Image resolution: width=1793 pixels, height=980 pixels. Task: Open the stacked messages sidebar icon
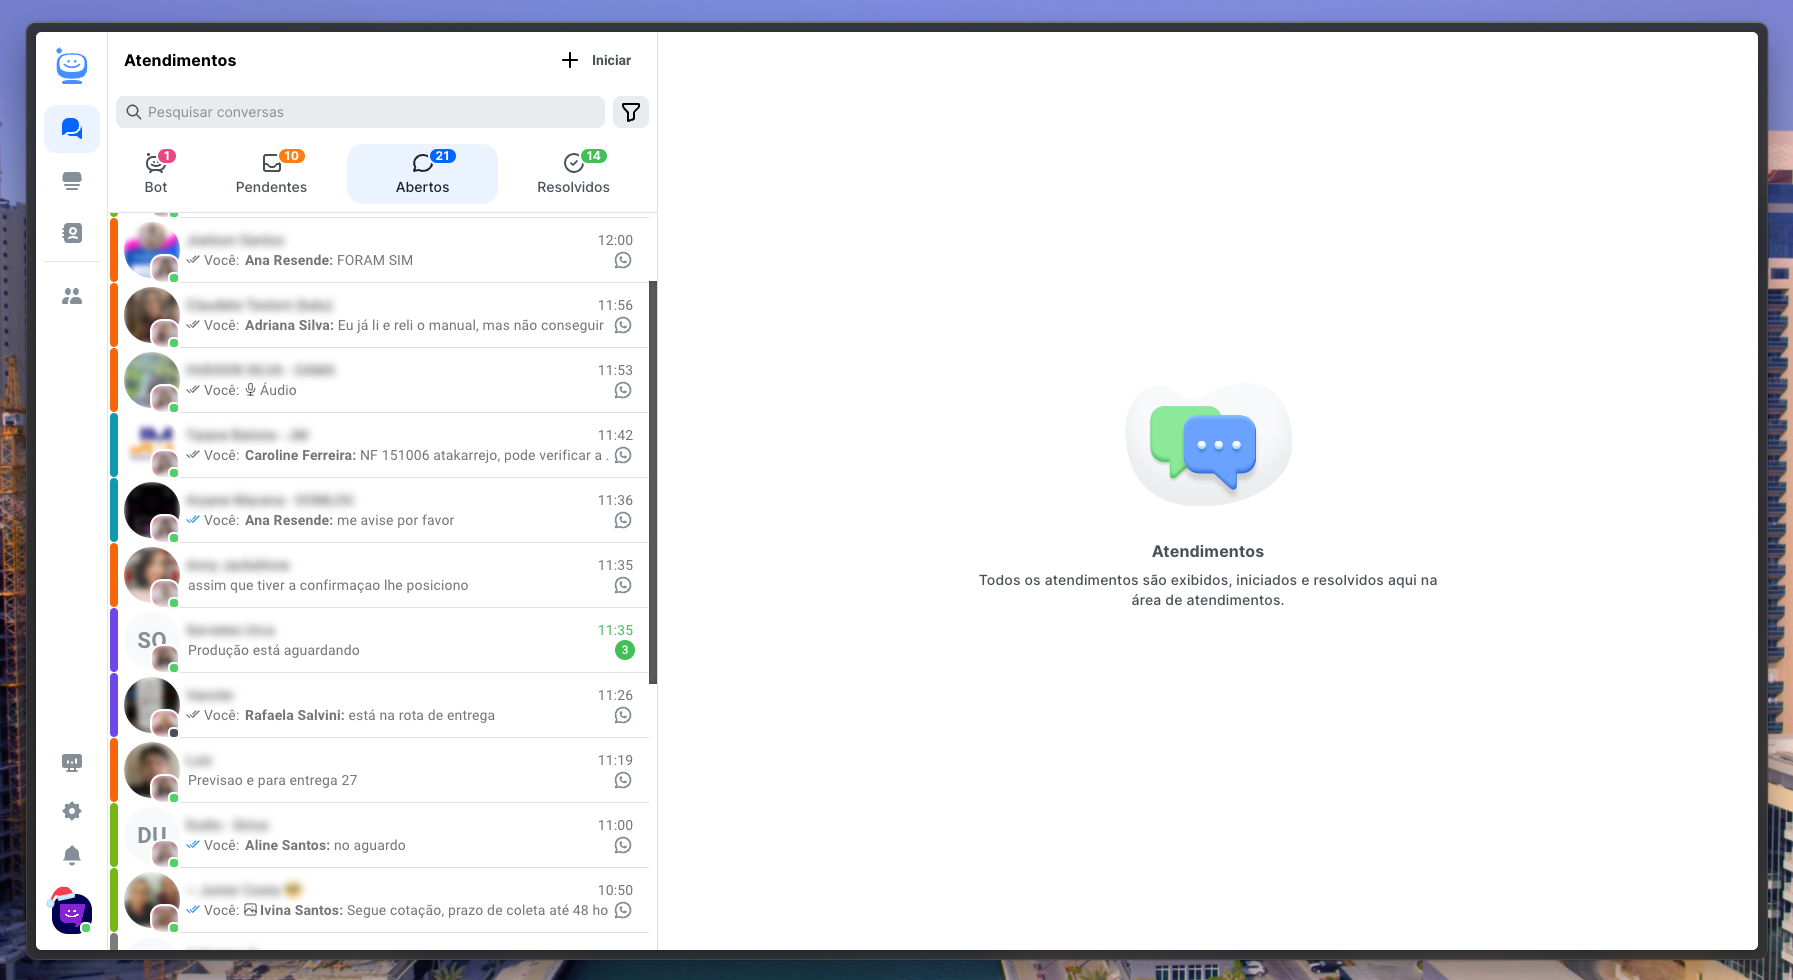[72, 181]
